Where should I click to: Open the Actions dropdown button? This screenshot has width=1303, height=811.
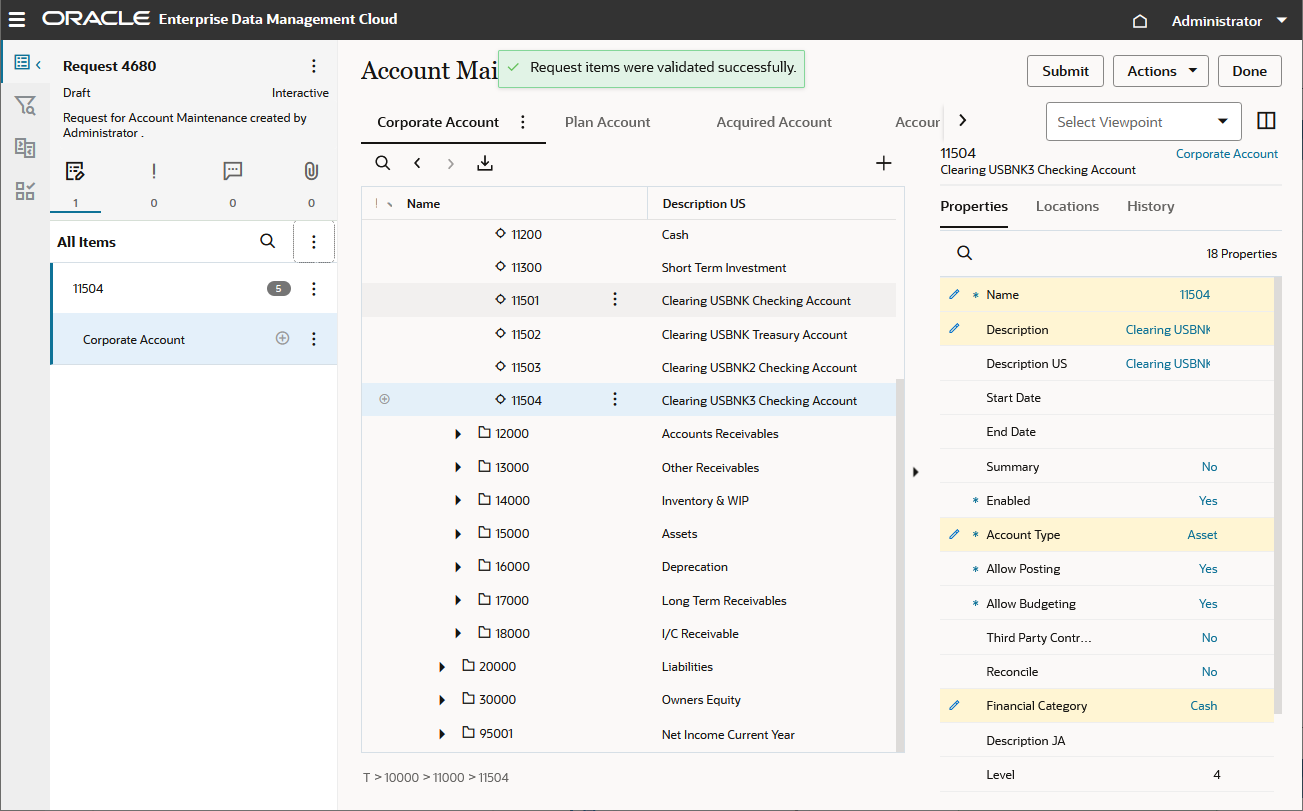(x=1160, y=71)
